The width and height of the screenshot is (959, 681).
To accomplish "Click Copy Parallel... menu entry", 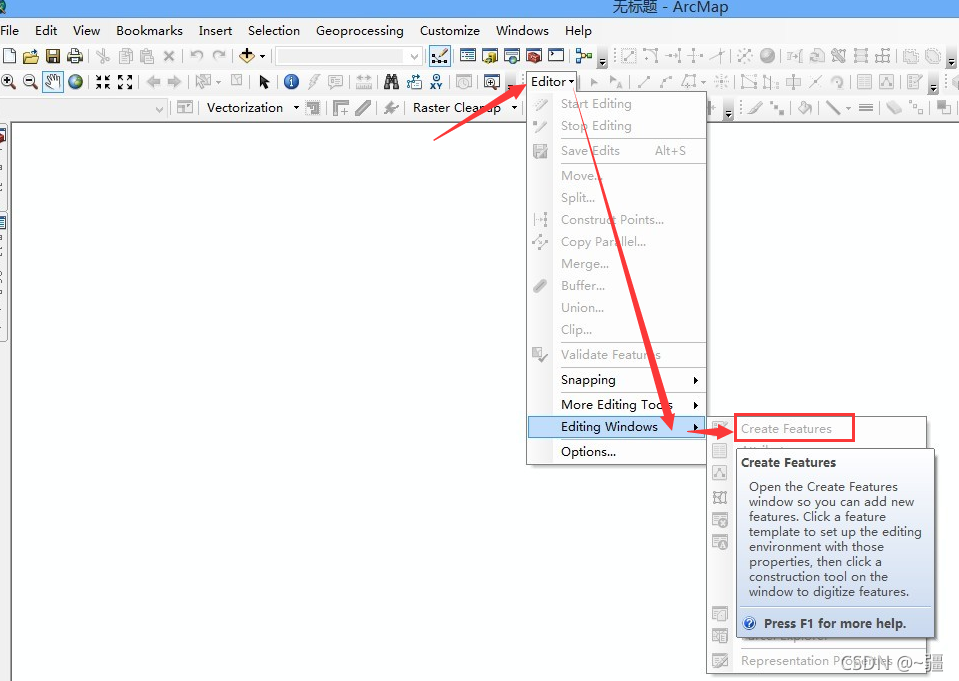I will click(616, 242).
